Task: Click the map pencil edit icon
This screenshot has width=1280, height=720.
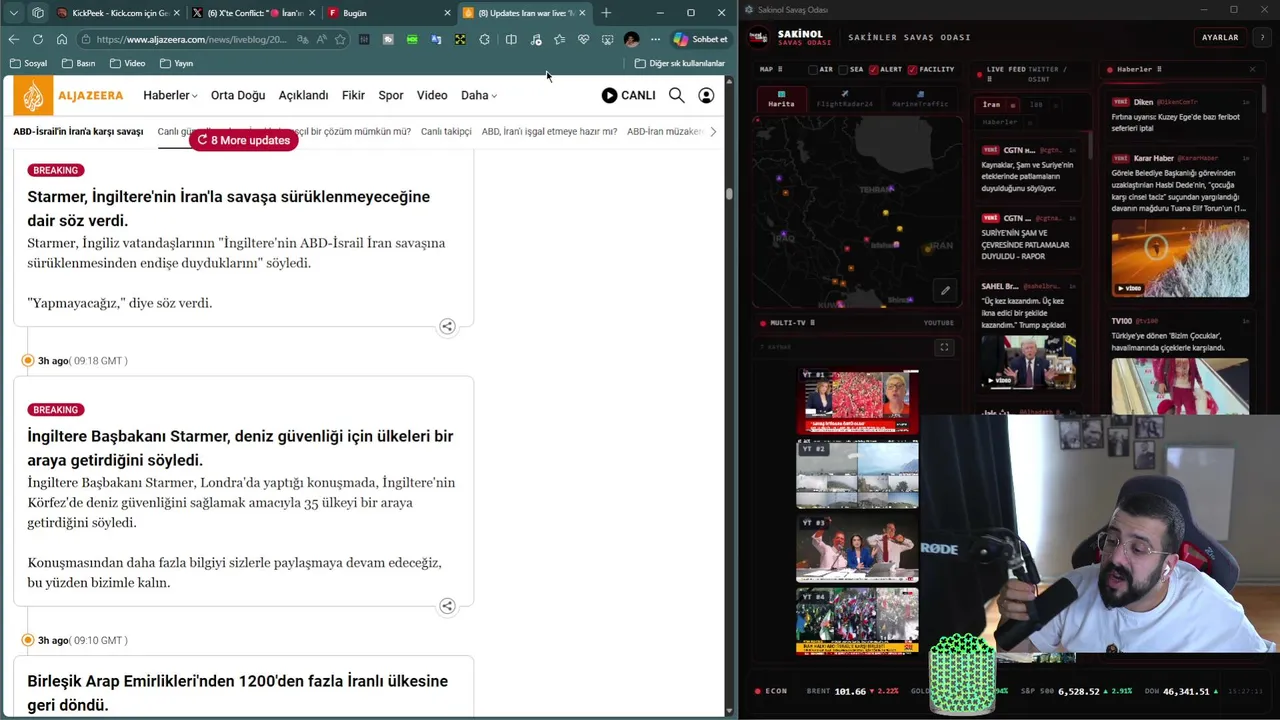Action: (945, 291)
